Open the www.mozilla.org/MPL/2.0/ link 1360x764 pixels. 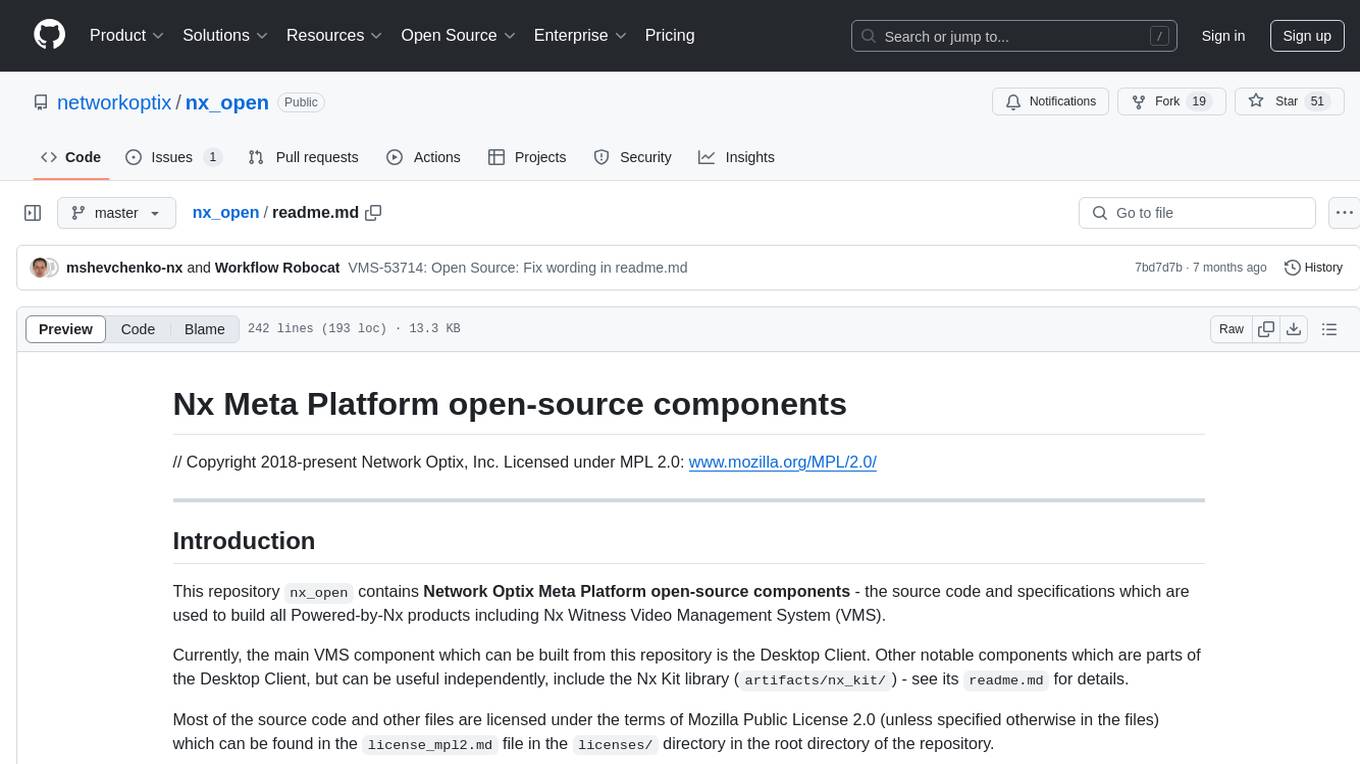[x=783, y=462]
